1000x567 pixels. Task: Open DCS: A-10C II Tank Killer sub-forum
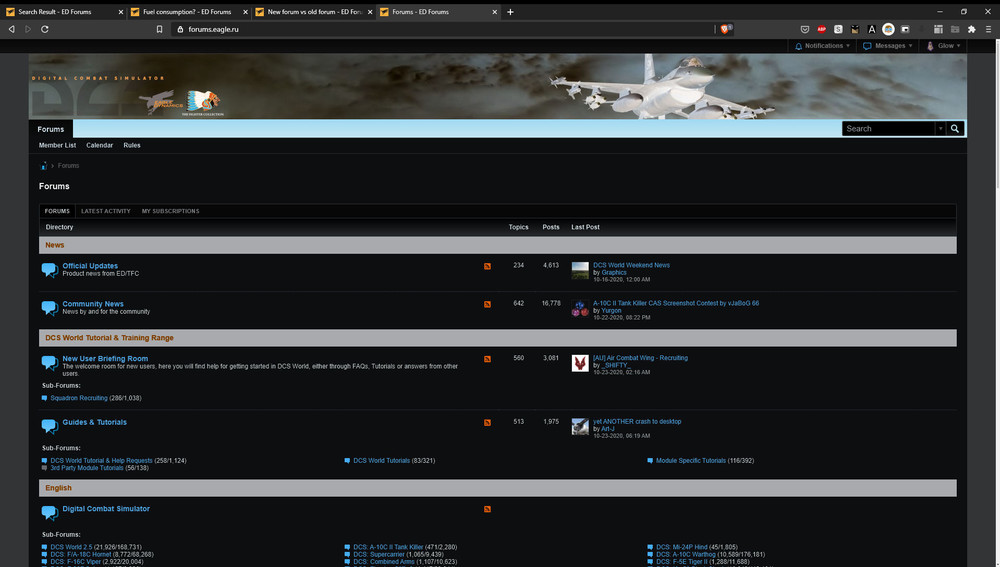[388, 547]
